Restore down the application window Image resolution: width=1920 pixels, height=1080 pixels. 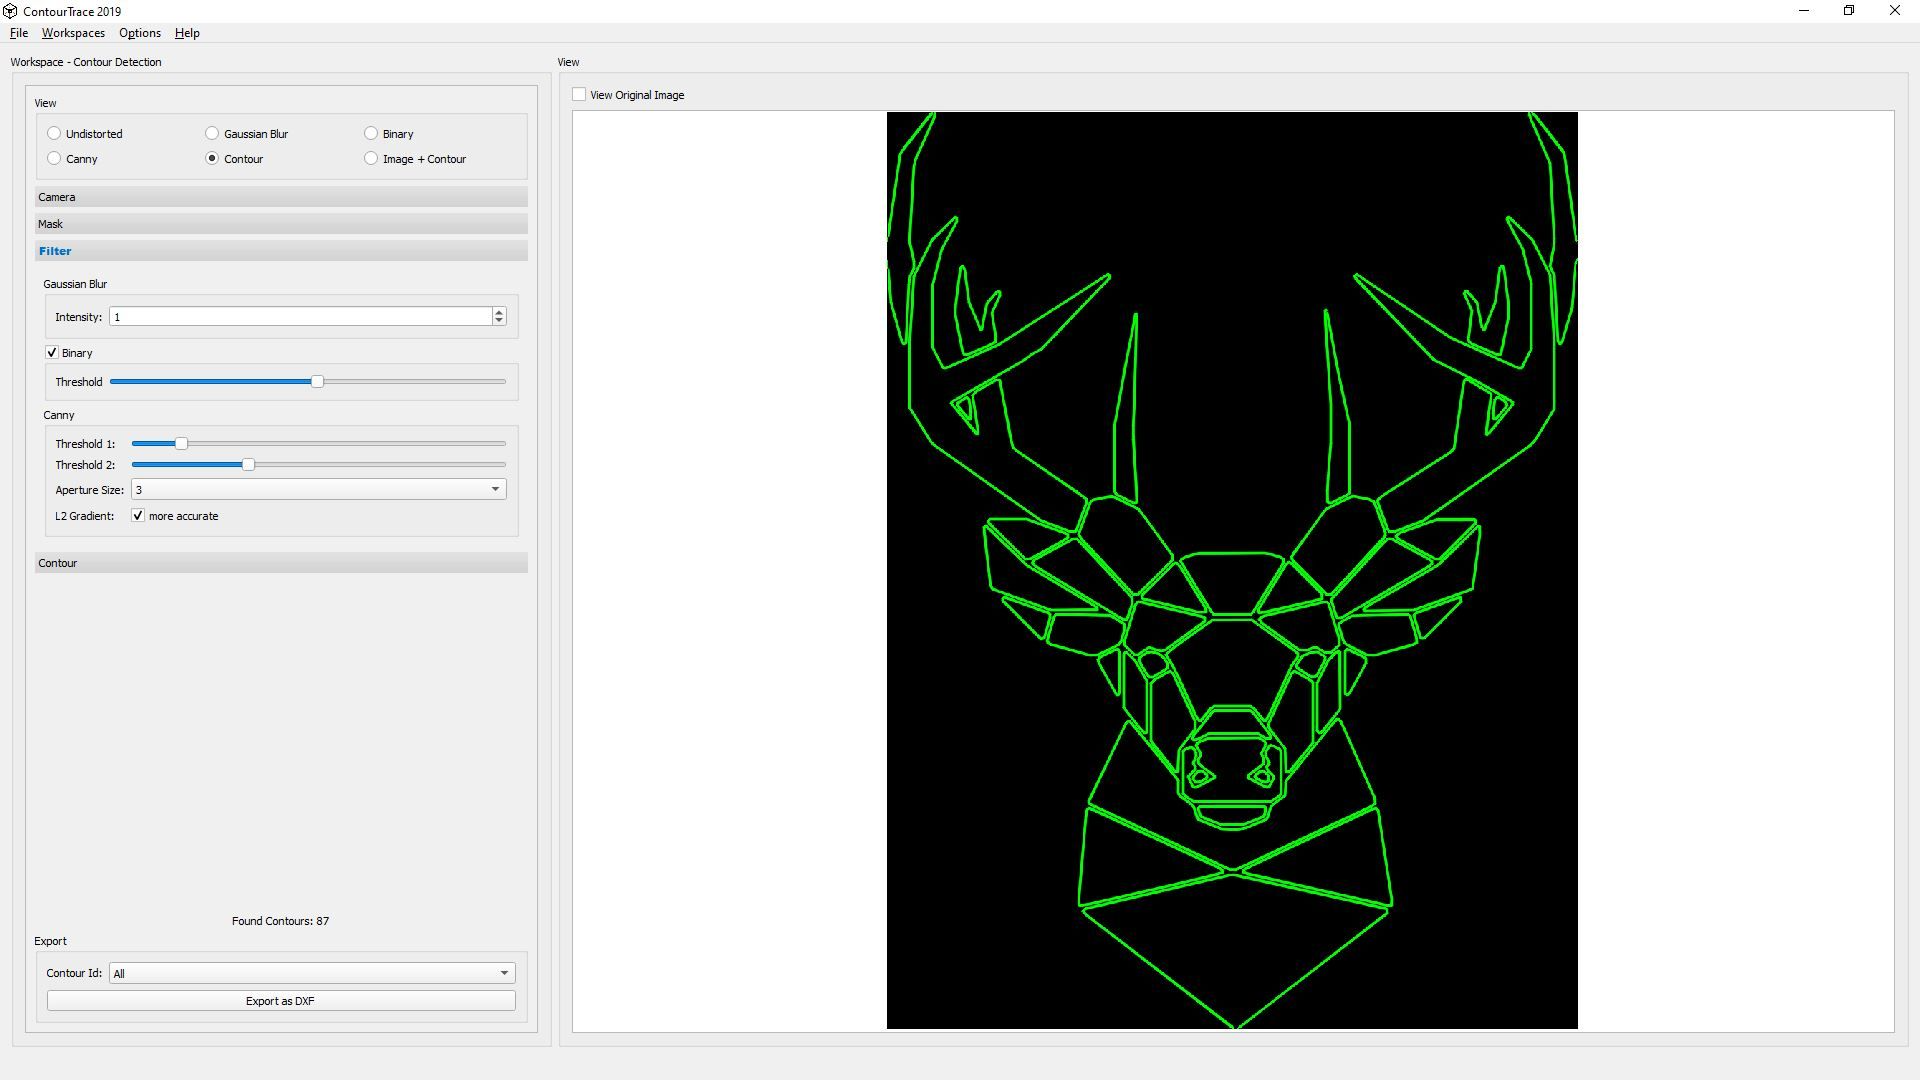(1849, 11)
